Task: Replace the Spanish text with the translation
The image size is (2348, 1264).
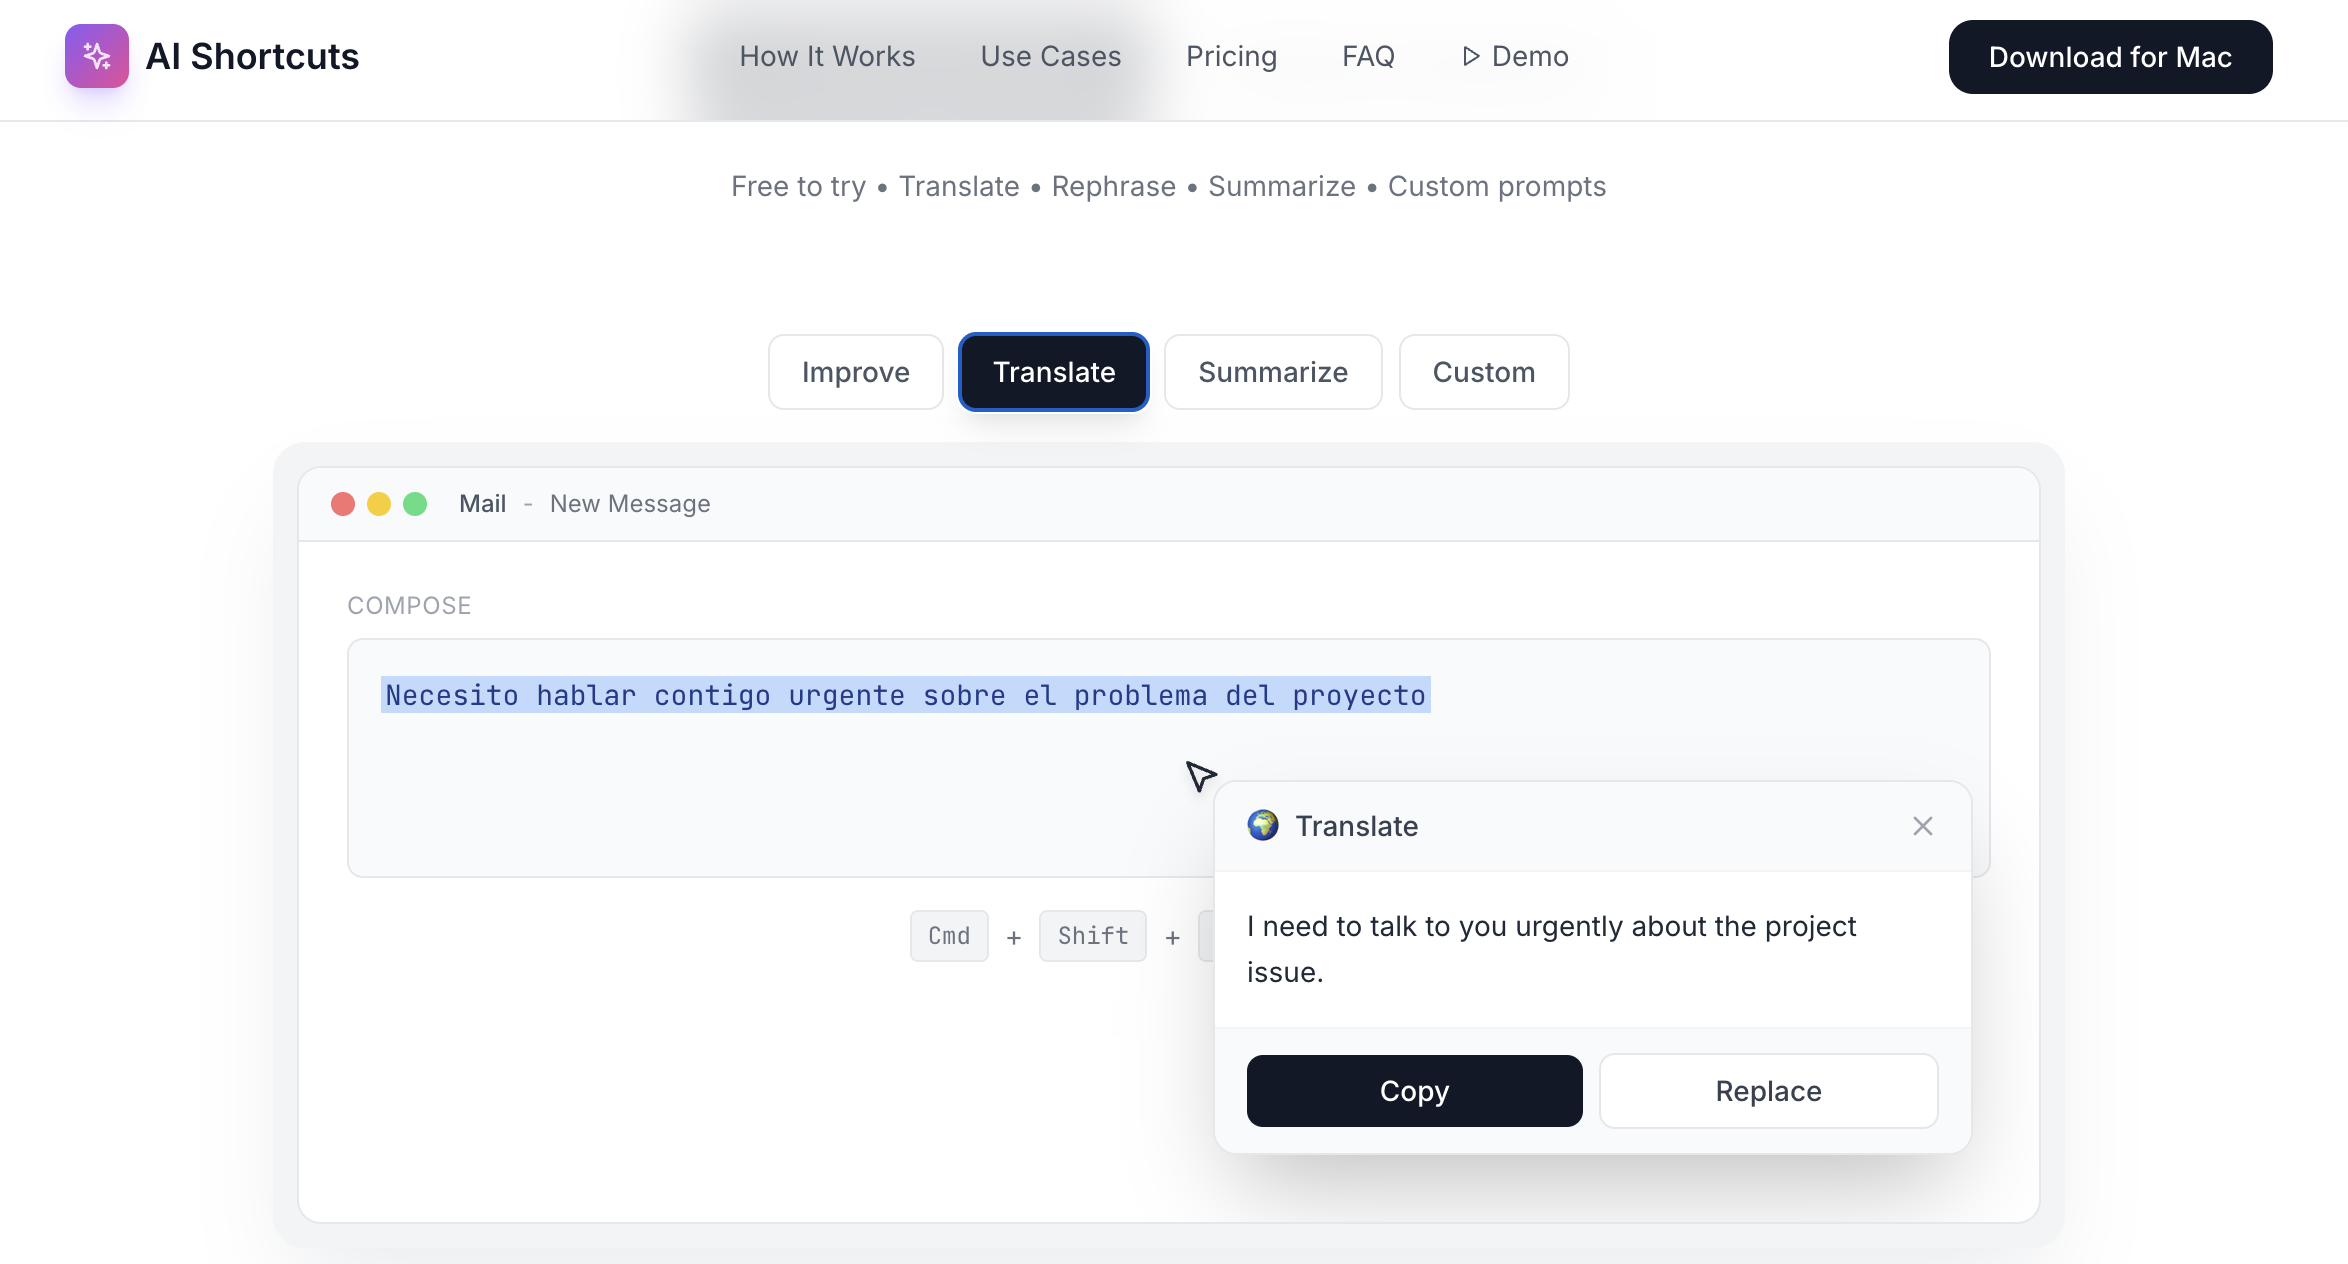Action: (1768, 1091)
